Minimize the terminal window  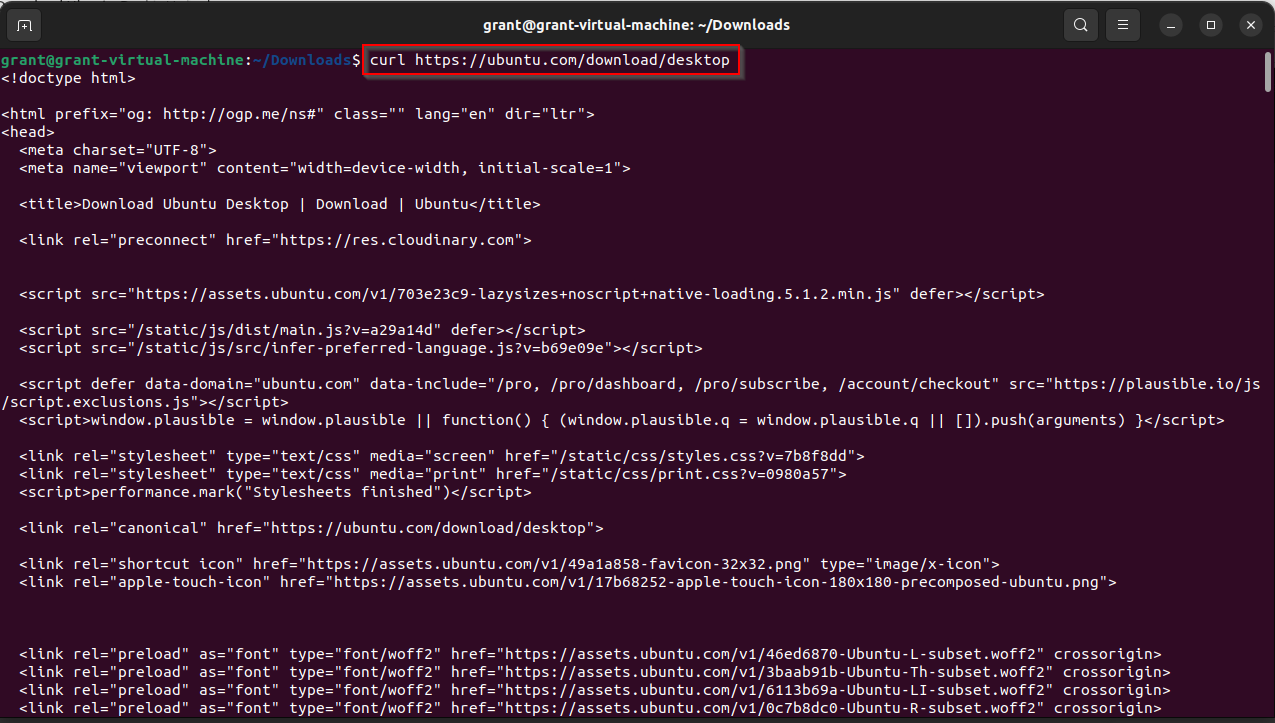(1170, 24)
